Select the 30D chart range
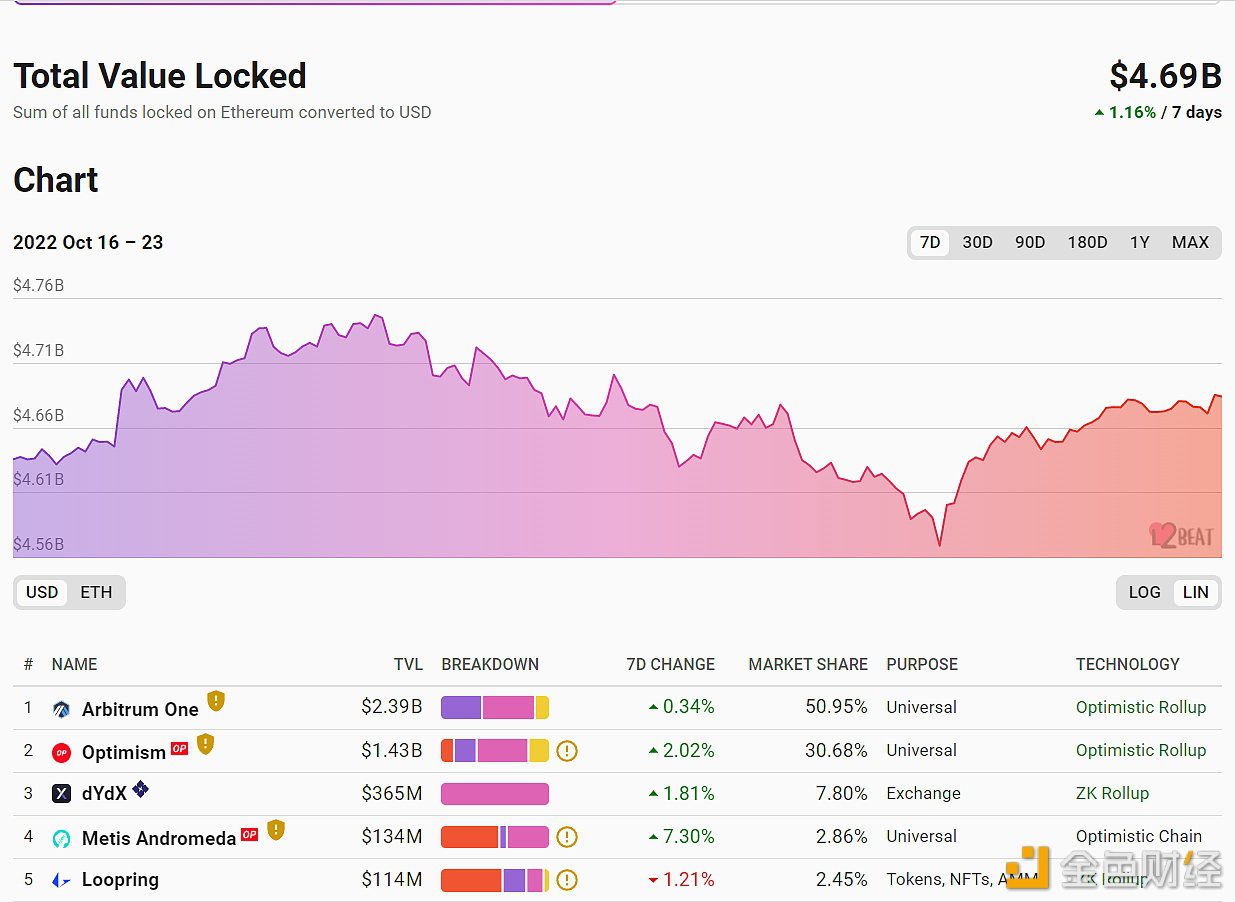The image size is (1235, 902). point(977,242)
